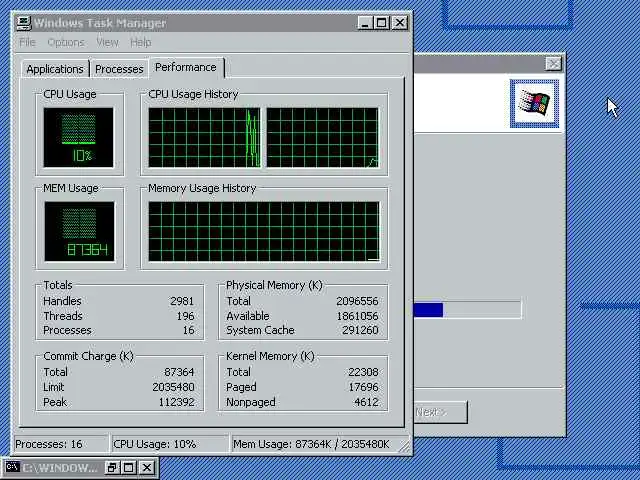The width and height of the screenshot is (640, 480).
Task: Click Kernel Memory Total 22308
Action: 363,372
